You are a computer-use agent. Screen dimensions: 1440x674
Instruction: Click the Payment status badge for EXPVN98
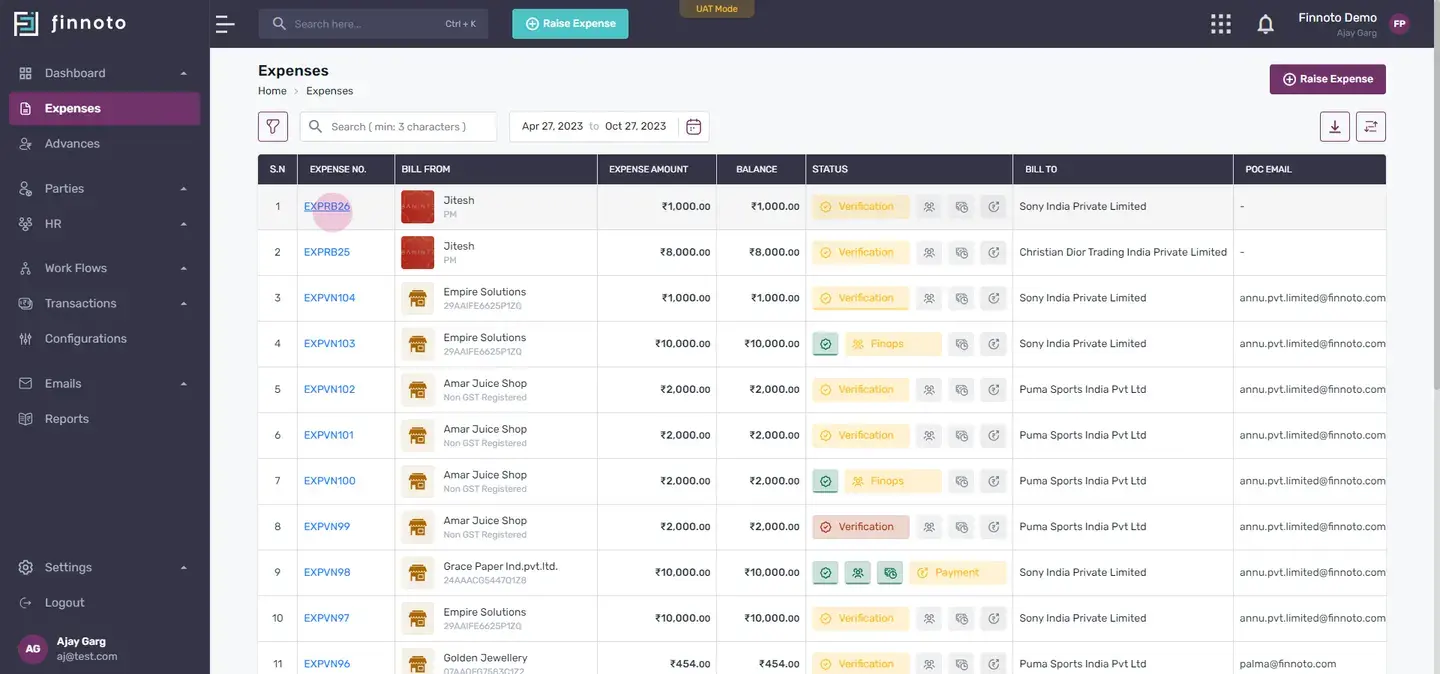click(x=957, y=573)
